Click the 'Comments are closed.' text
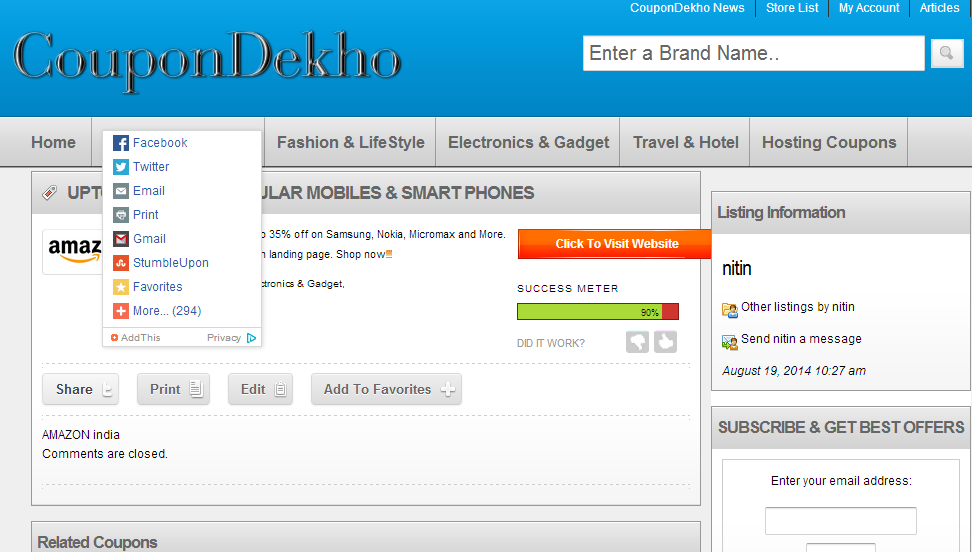The height and width of the screenshot is (552, 972). pos(105,454)
